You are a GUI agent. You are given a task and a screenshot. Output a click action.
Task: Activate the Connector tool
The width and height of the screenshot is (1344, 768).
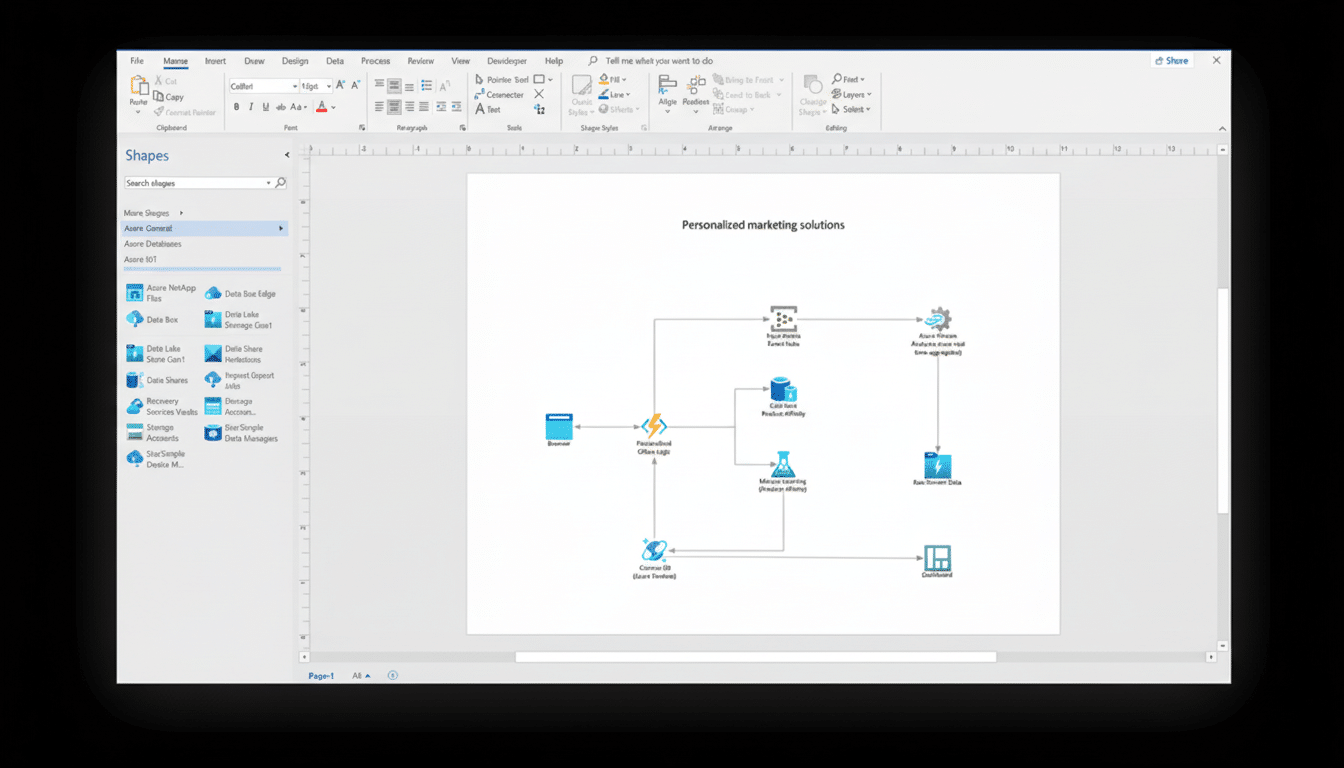502,95
